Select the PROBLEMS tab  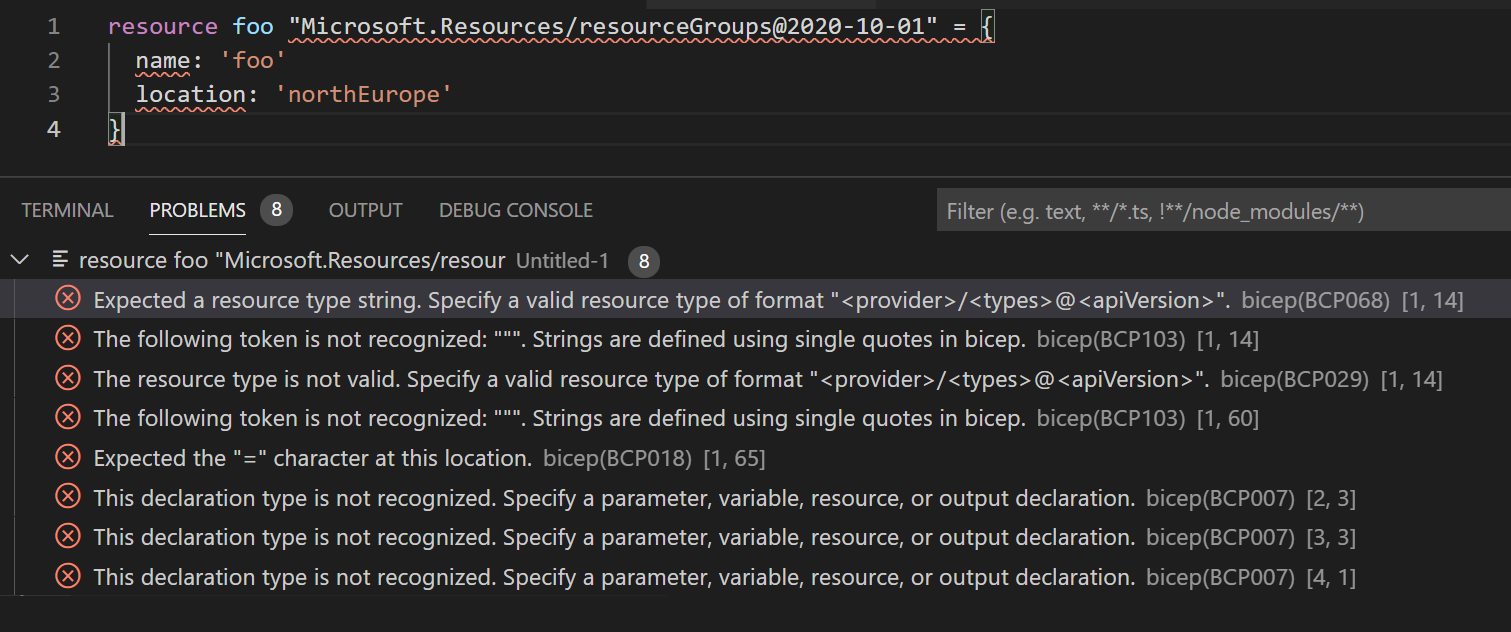tap(197, 210)
